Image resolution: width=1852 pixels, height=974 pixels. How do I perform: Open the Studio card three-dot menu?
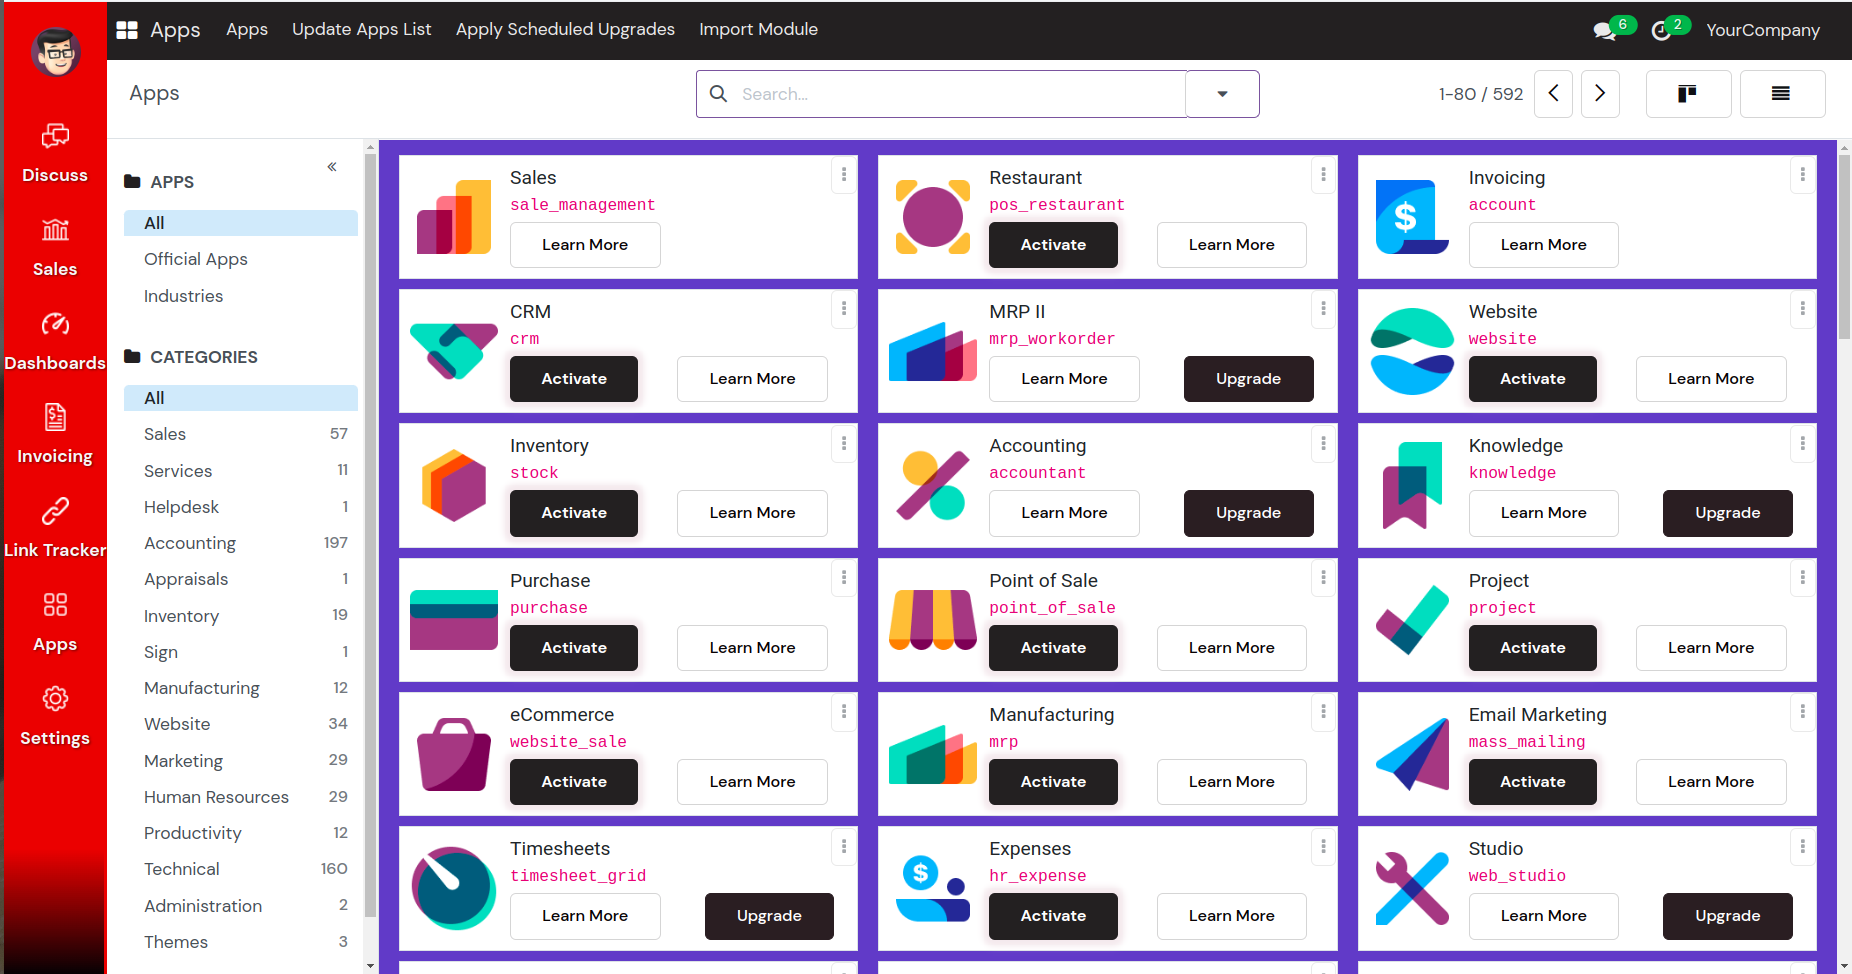point(1802,845)
